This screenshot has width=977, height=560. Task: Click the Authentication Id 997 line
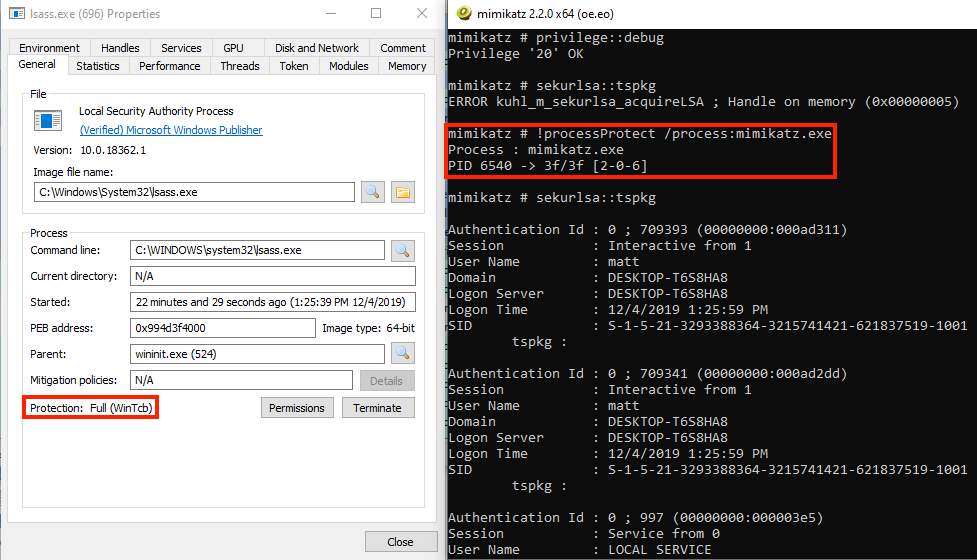point(636,517)
